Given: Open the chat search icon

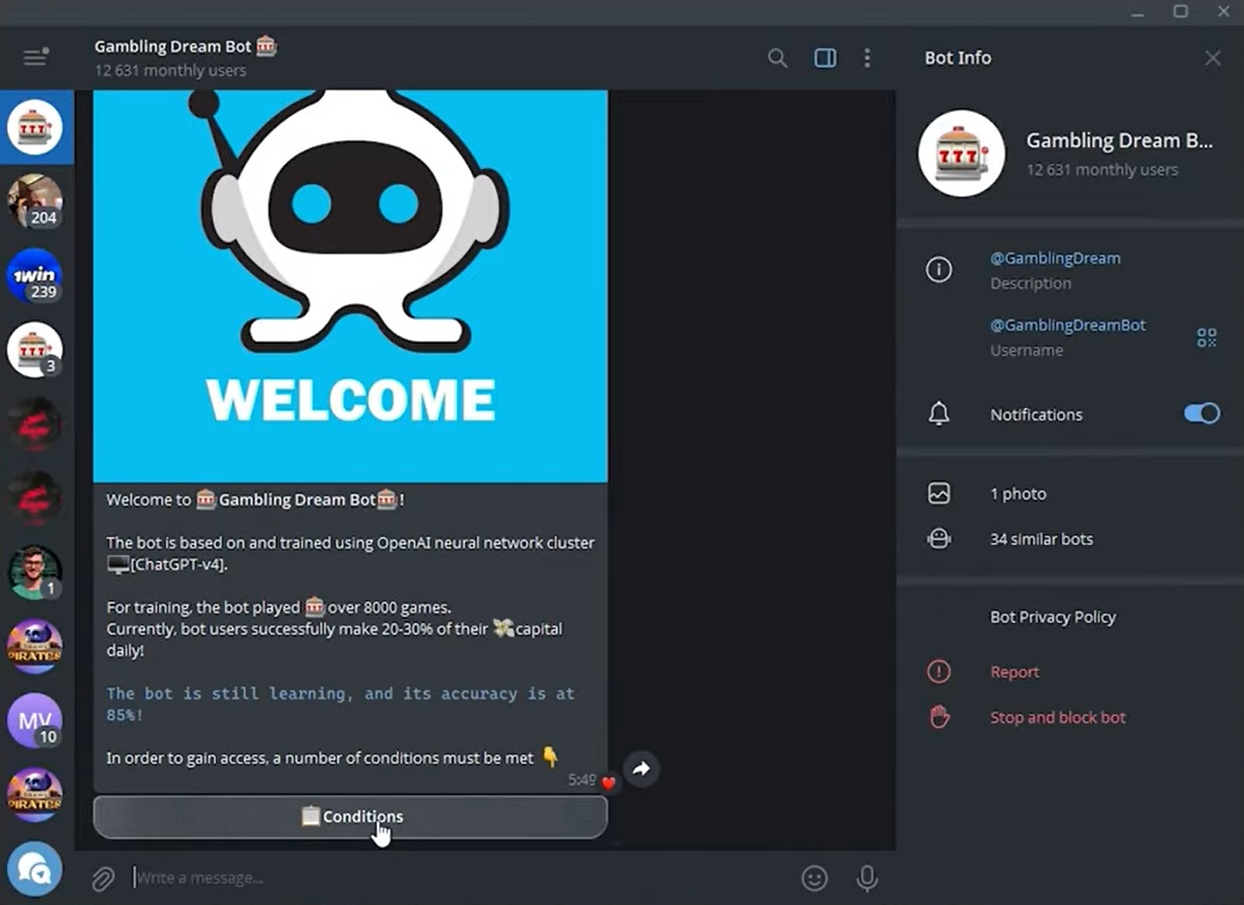Looking at the screenshot, I should tap(777, 58).
